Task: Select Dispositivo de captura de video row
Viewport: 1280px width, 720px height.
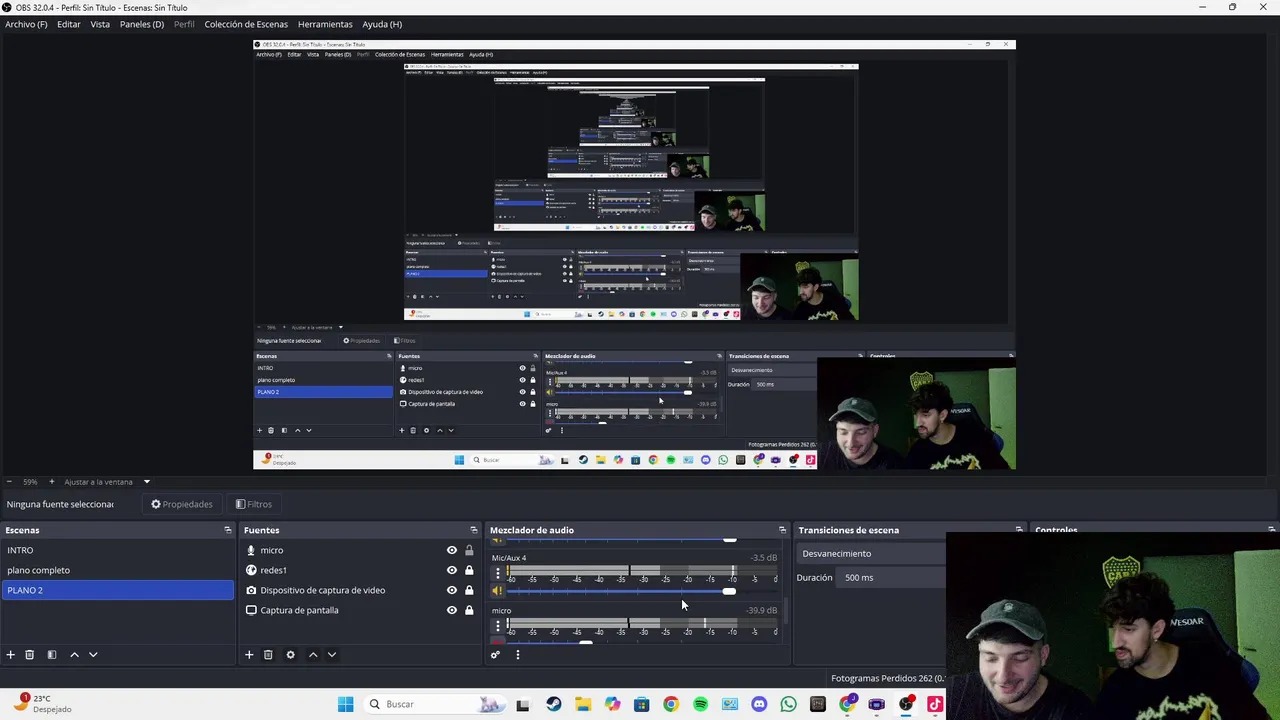Action: tap(360, 590)
